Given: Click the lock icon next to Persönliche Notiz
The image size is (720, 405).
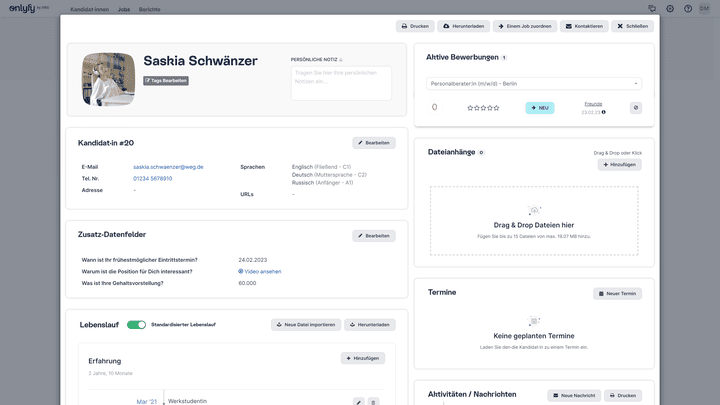Looking at the screenshot, I should pos(341,60).
